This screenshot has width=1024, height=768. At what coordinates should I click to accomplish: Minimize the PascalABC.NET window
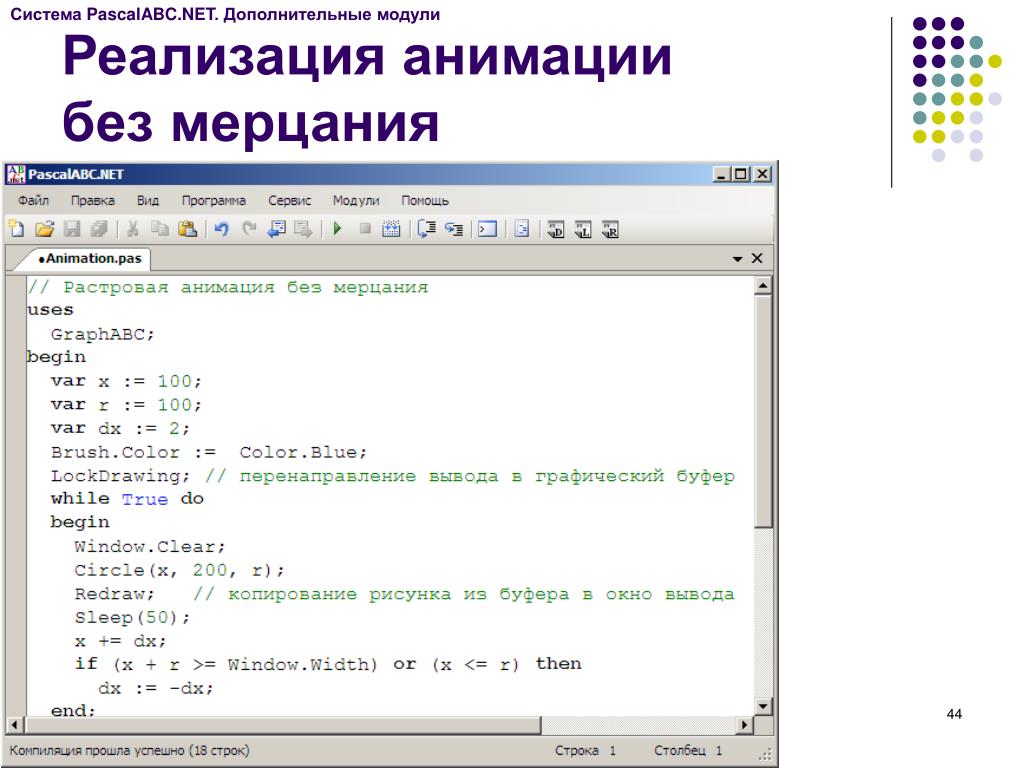pos(721,174)
